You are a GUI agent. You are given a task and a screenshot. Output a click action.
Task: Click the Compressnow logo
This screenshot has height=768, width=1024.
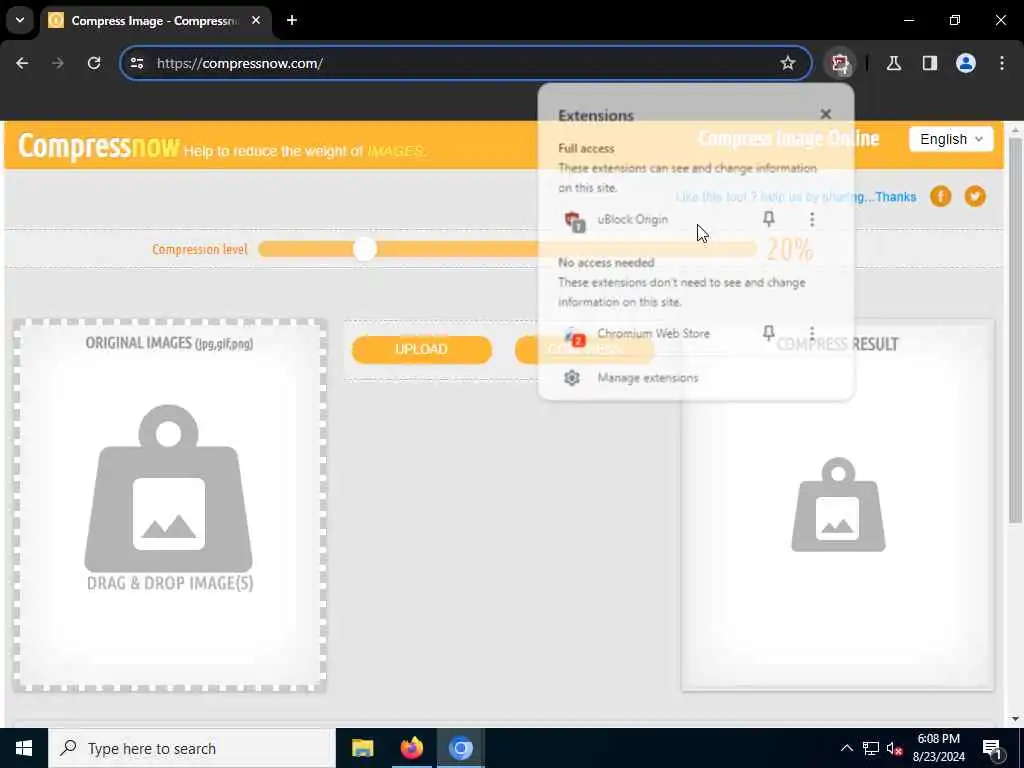(x=98, y=146)
